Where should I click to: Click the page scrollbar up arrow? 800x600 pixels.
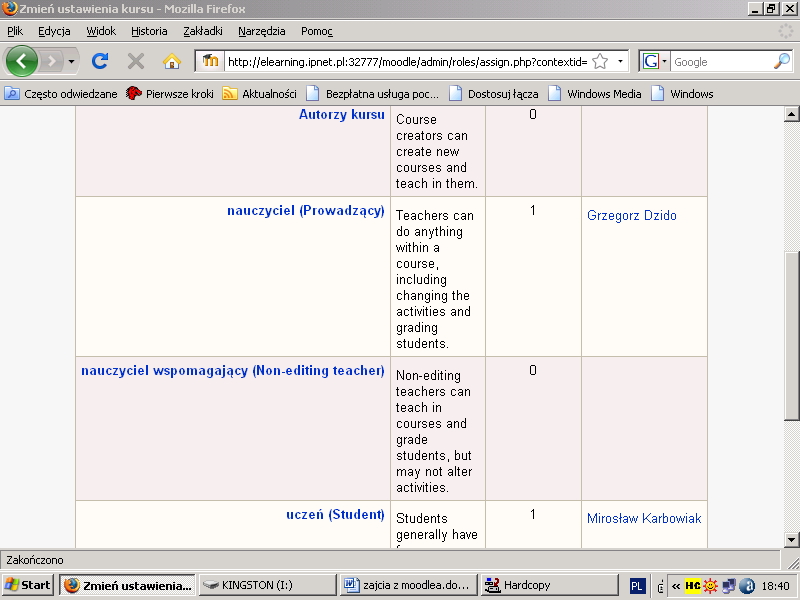[x=791, y=114]
